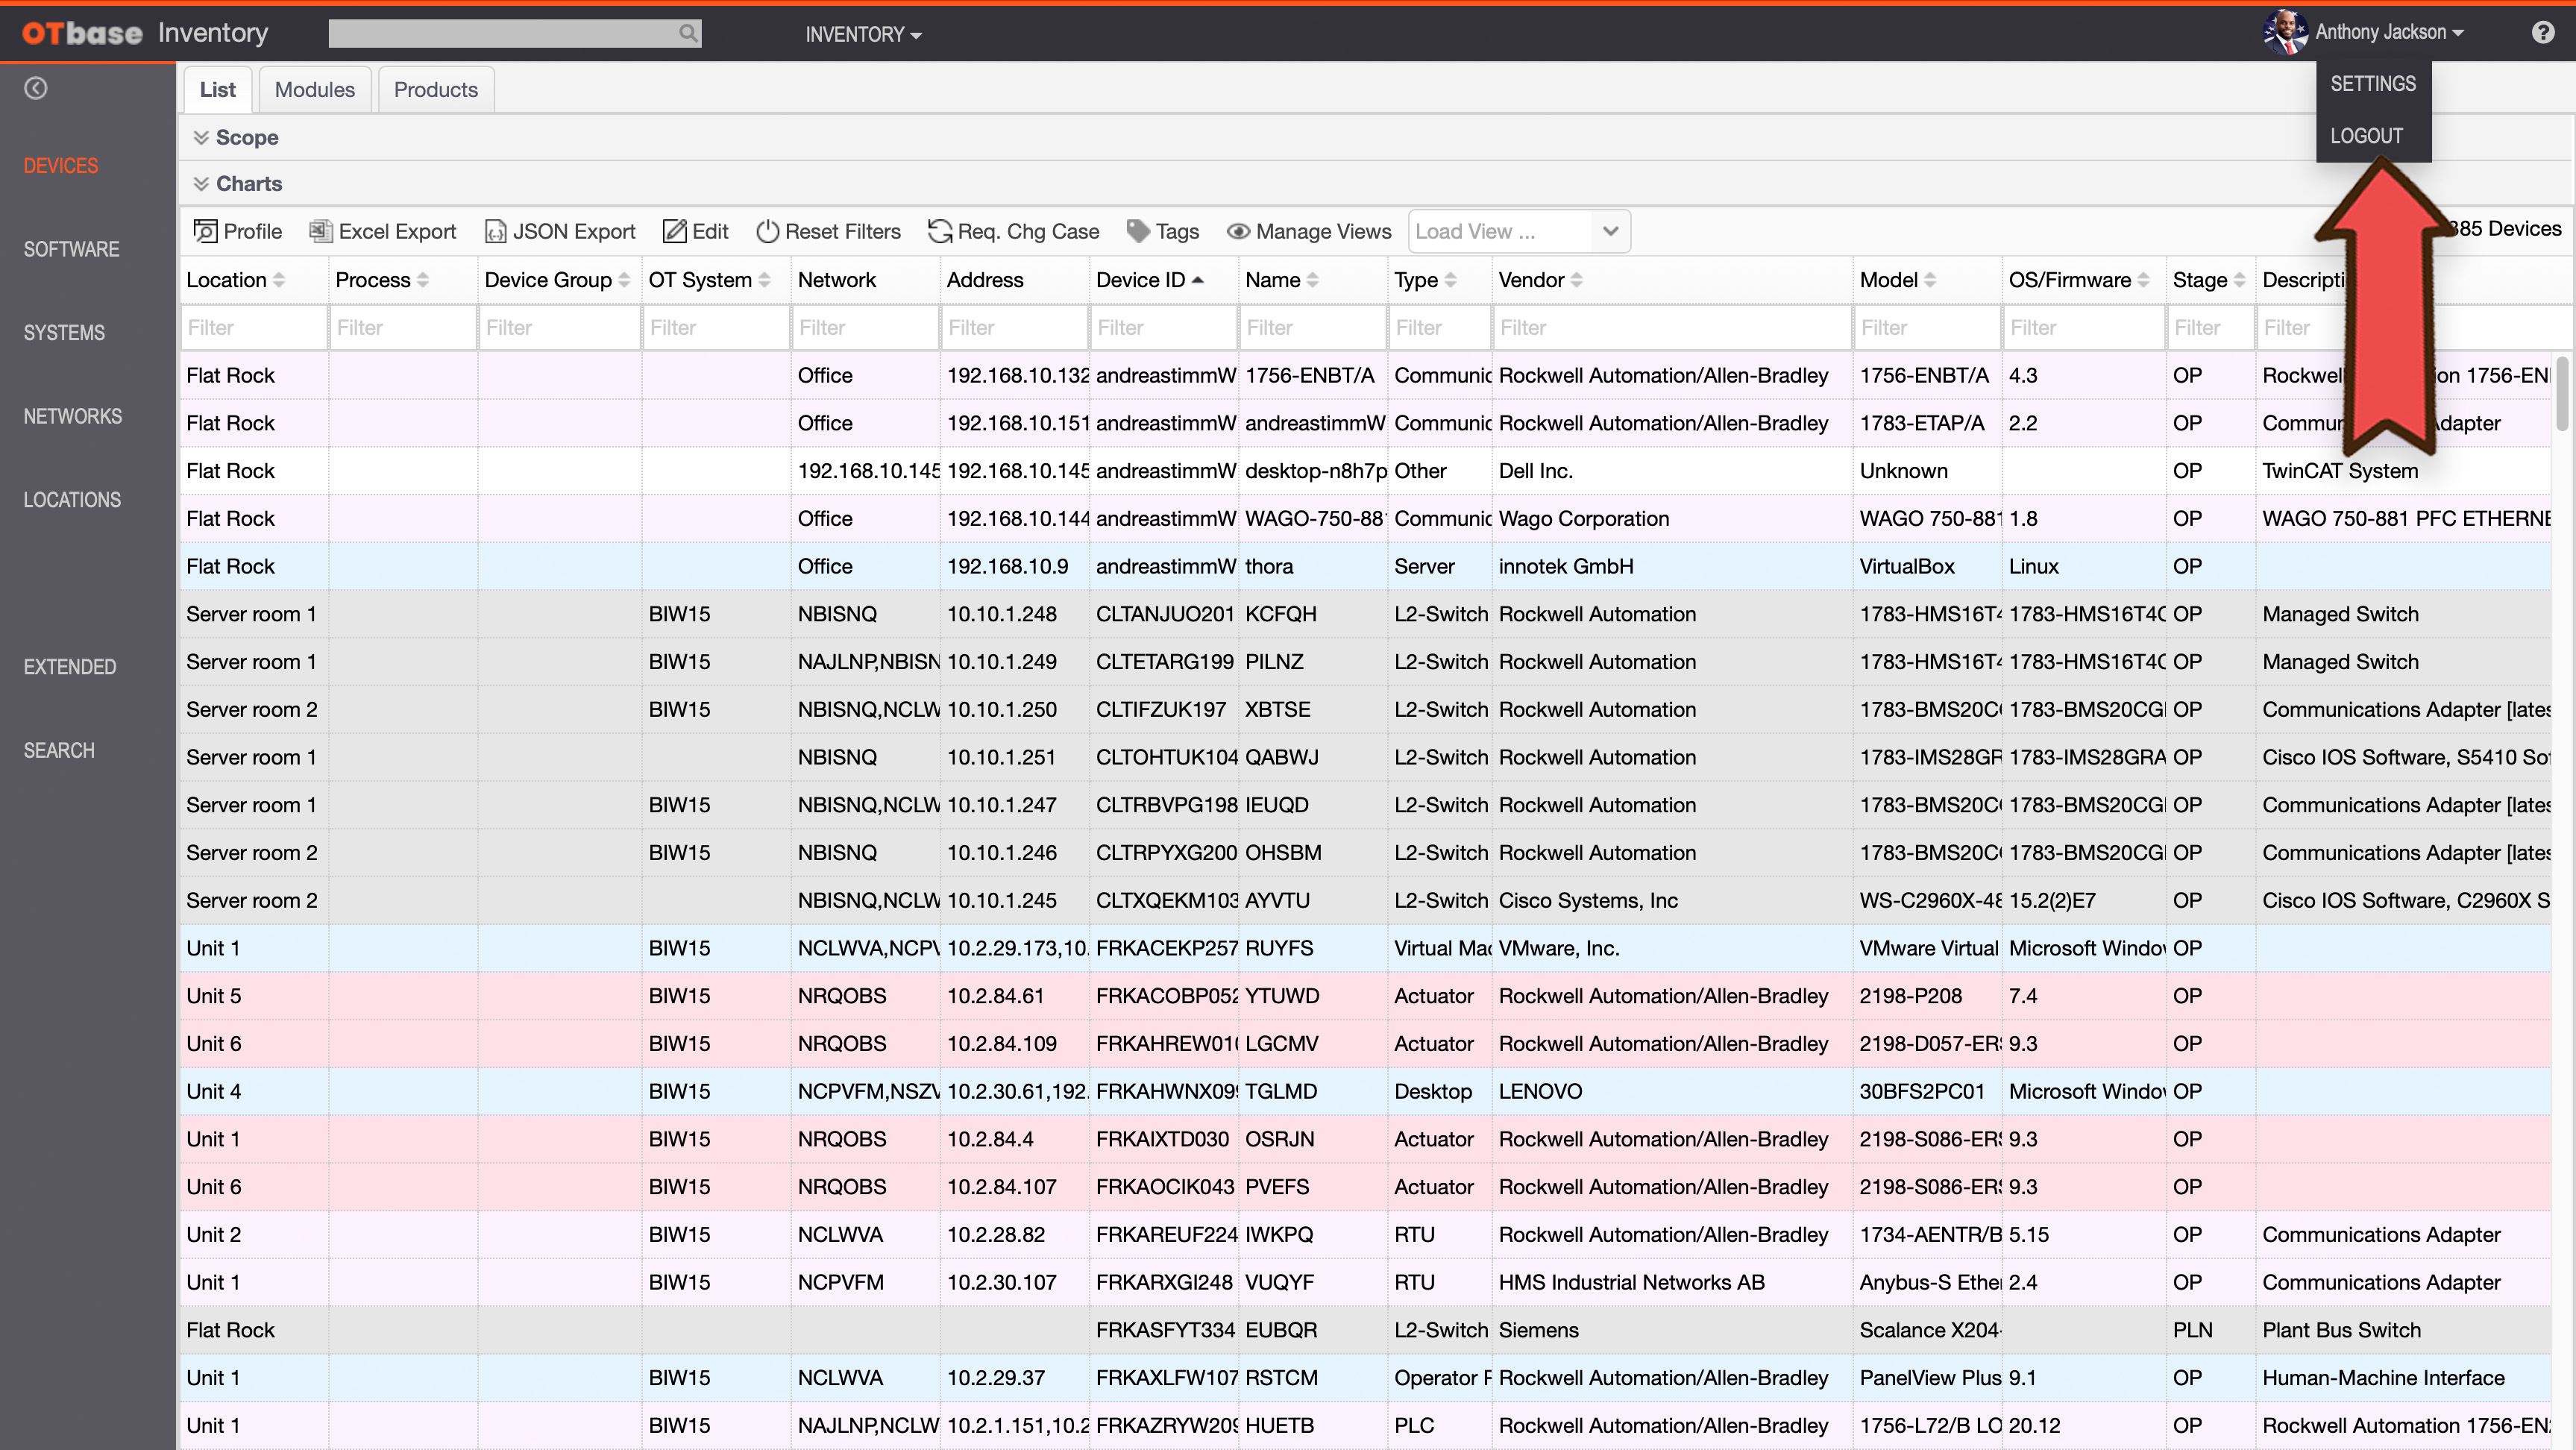Export the list via Excel Export

click(x=382, y=231)
